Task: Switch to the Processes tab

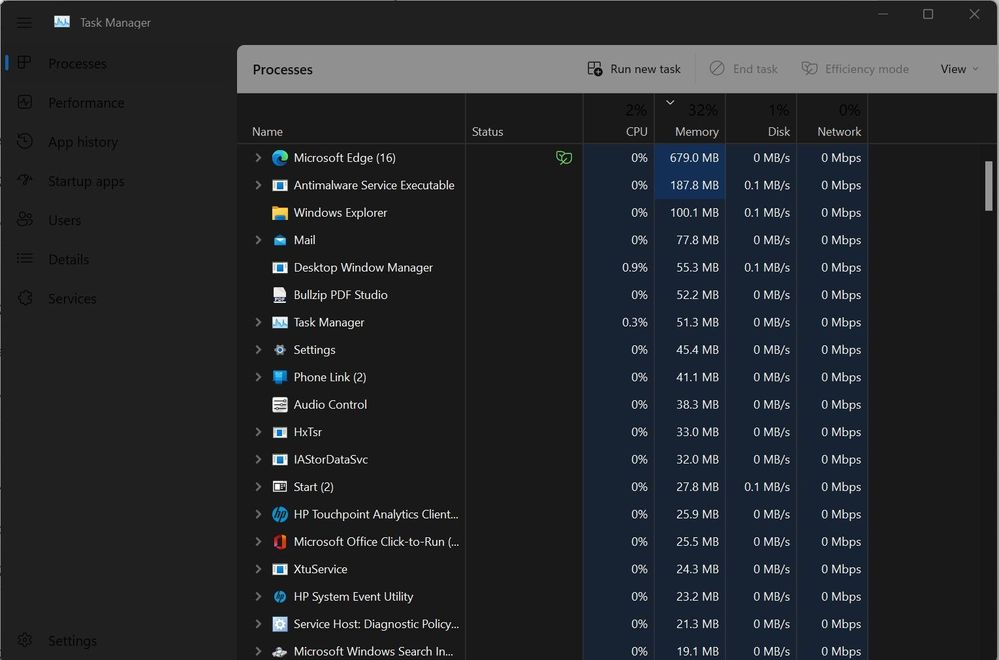Action: [76, 63]
